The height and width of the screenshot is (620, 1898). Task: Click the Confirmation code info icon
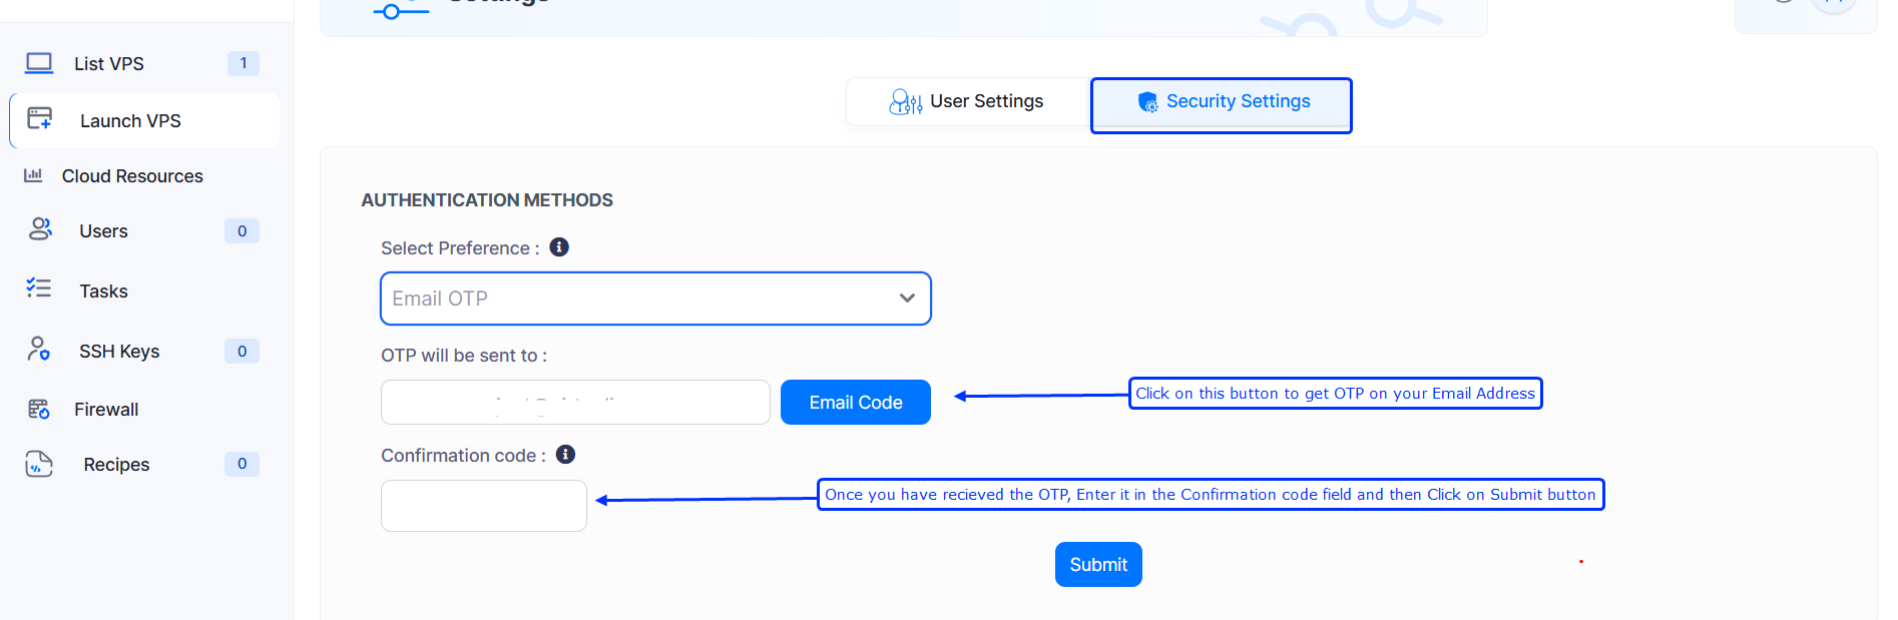(x=565, y=455)
